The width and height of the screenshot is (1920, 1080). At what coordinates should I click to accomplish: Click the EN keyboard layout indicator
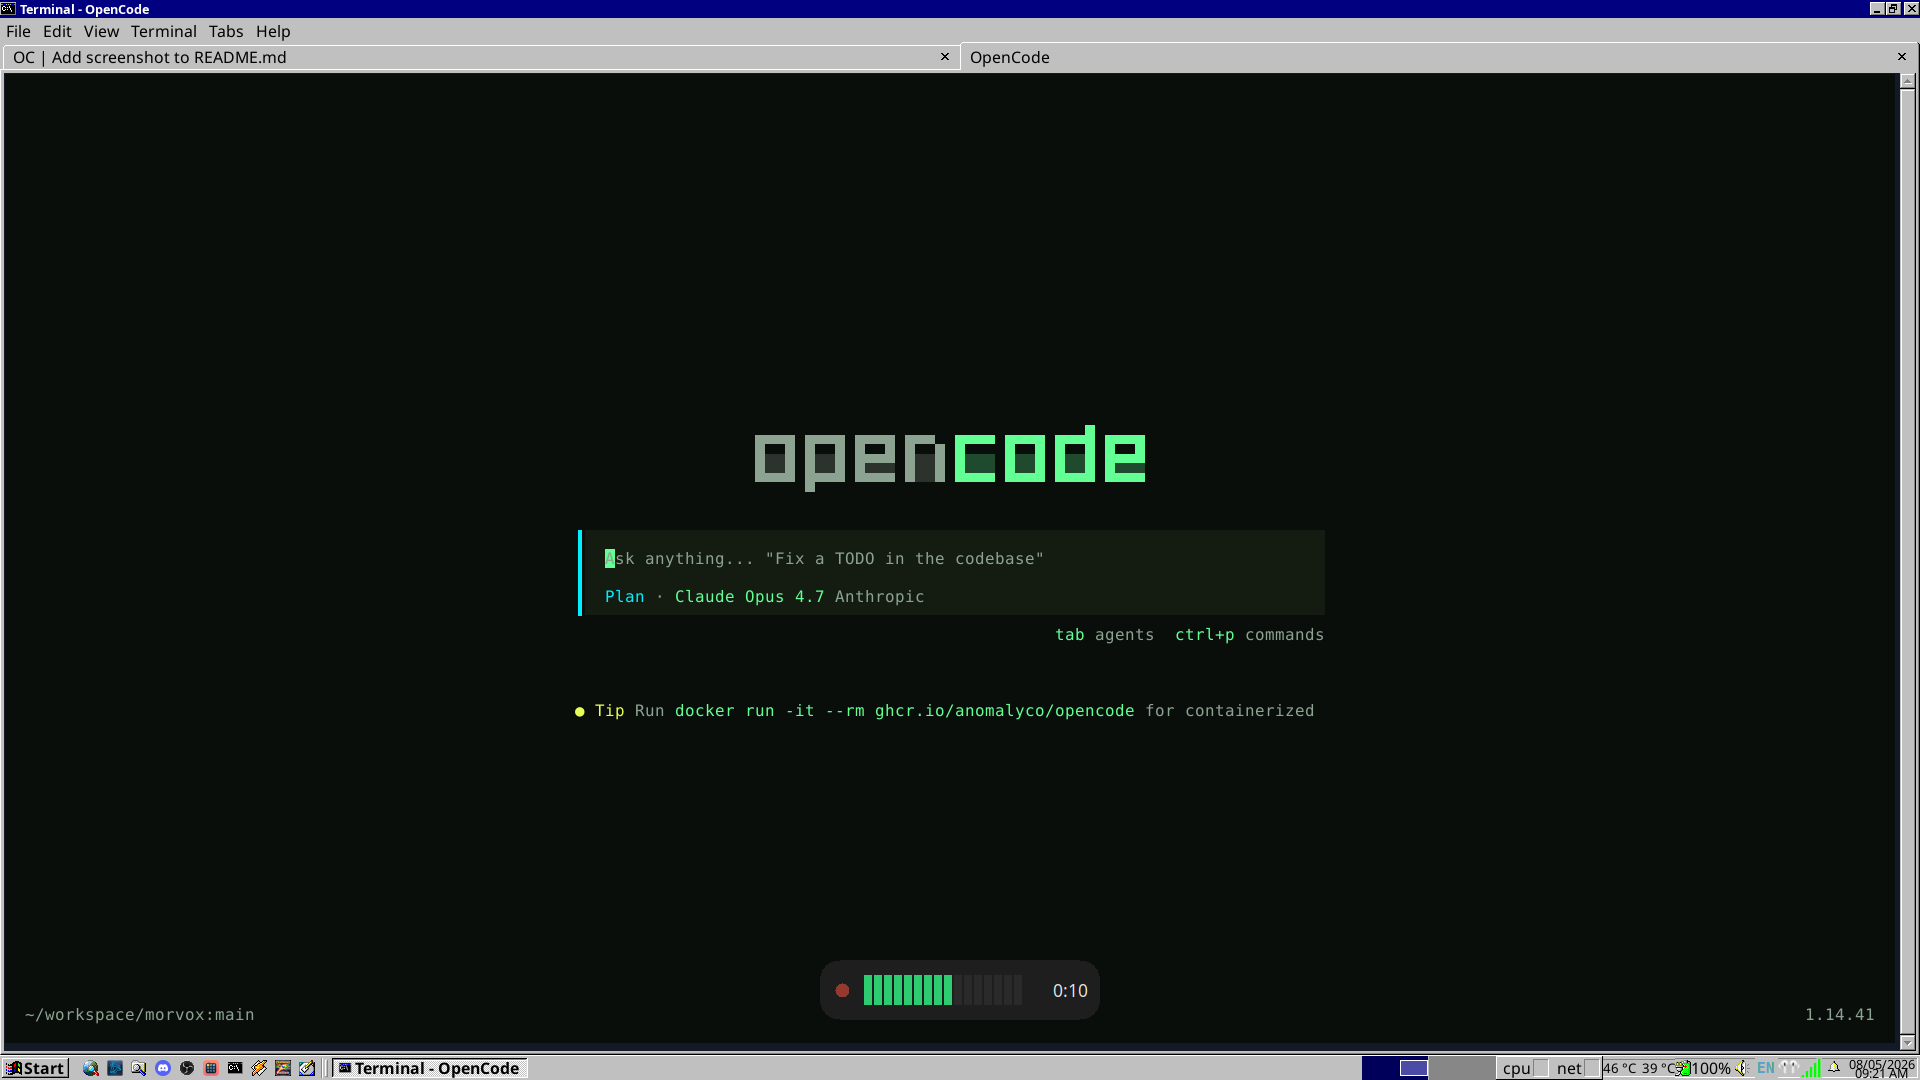click(x=1766, y=1068)
